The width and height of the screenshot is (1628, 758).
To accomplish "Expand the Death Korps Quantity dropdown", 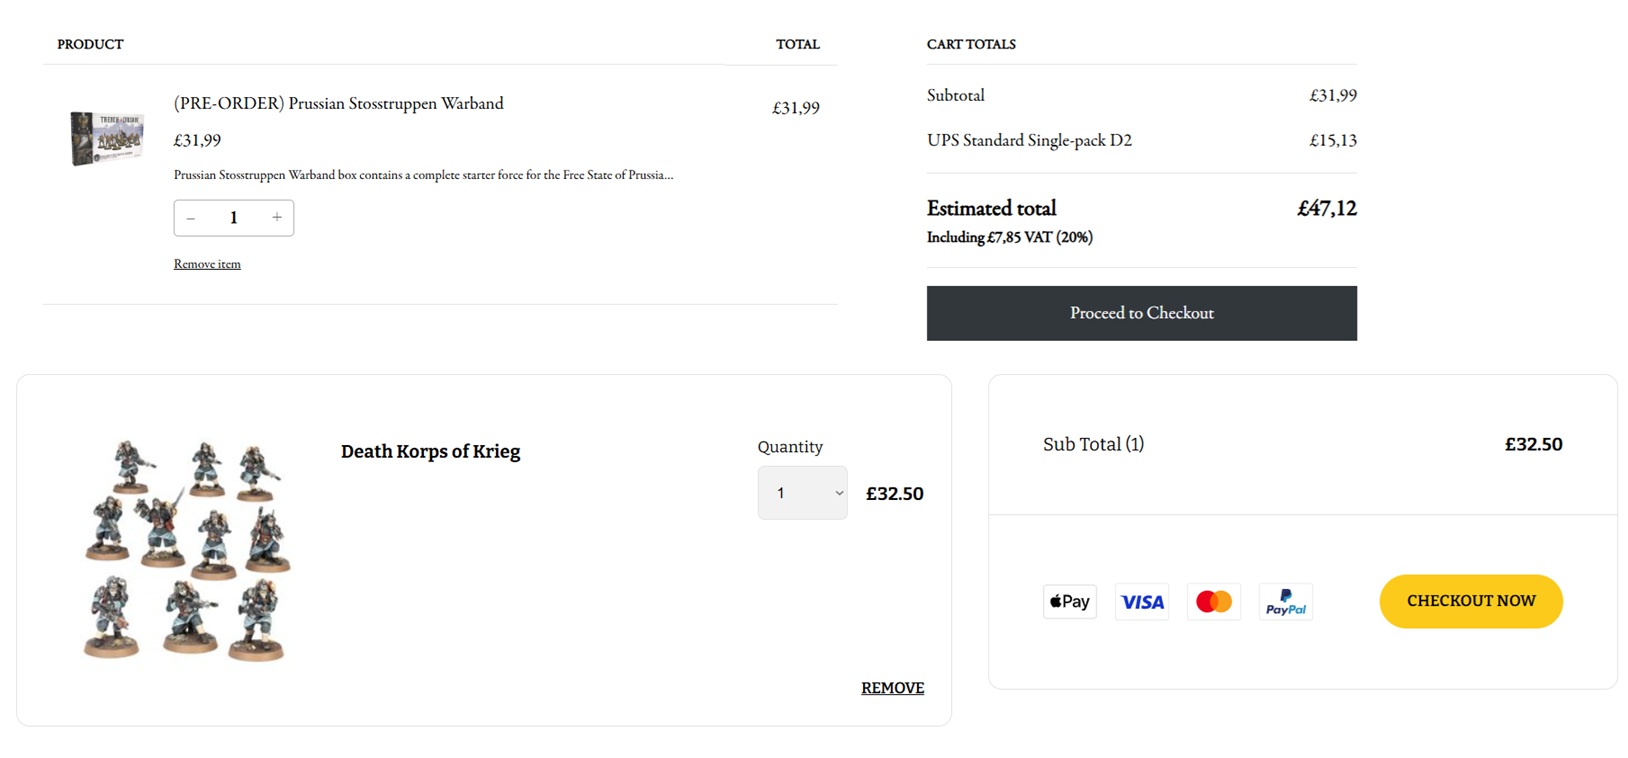I will (802, 493).
